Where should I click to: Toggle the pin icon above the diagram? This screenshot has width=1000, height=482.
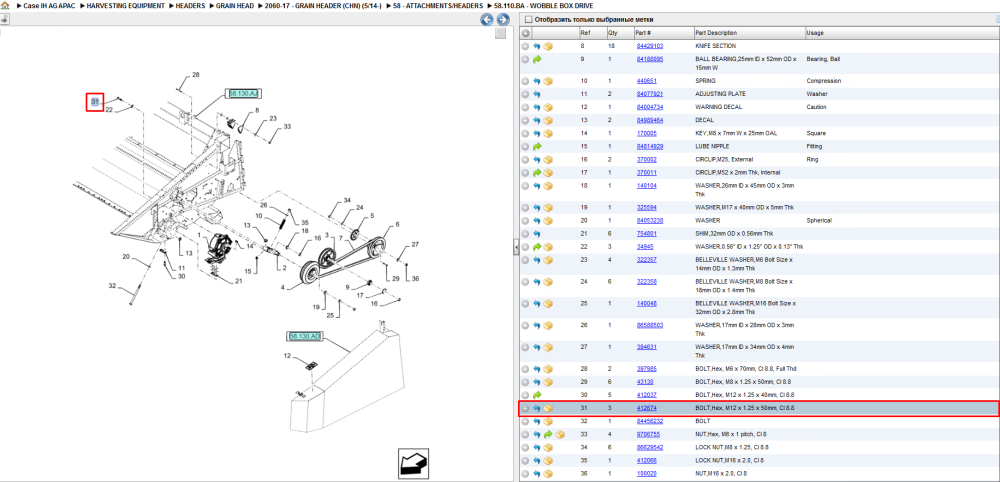[x=4, y=19]
